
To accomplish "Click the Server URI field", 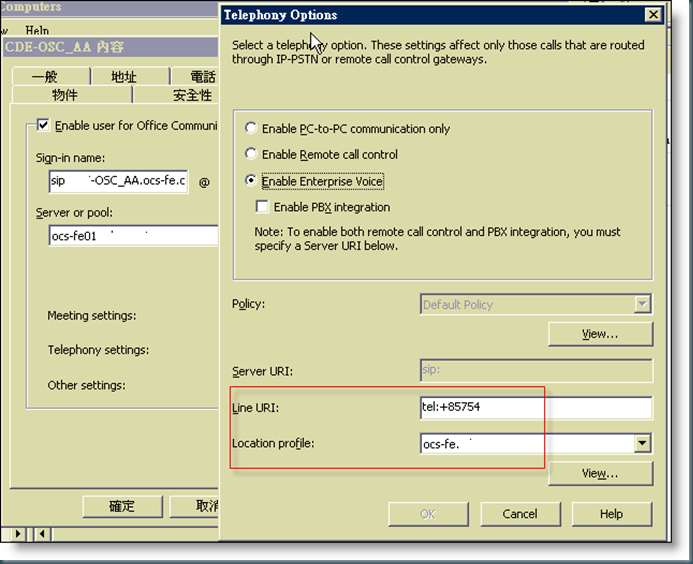I will (535, 371).
